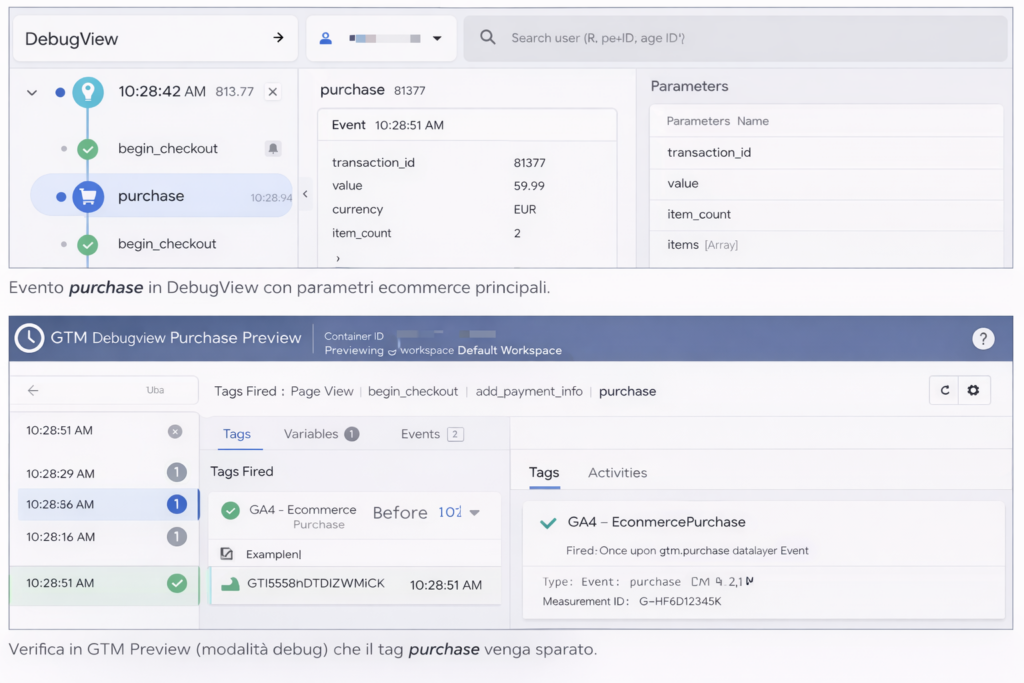Click the bell icon beside begin_checkout
The image size is (1024, 683).
273,148
